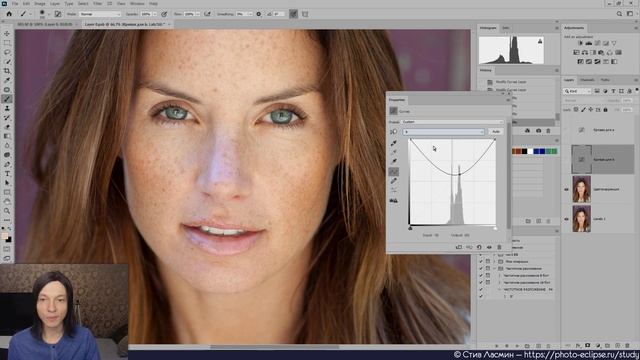
Task: Open the Properties panel menu
Action: (x=508, y=100)
